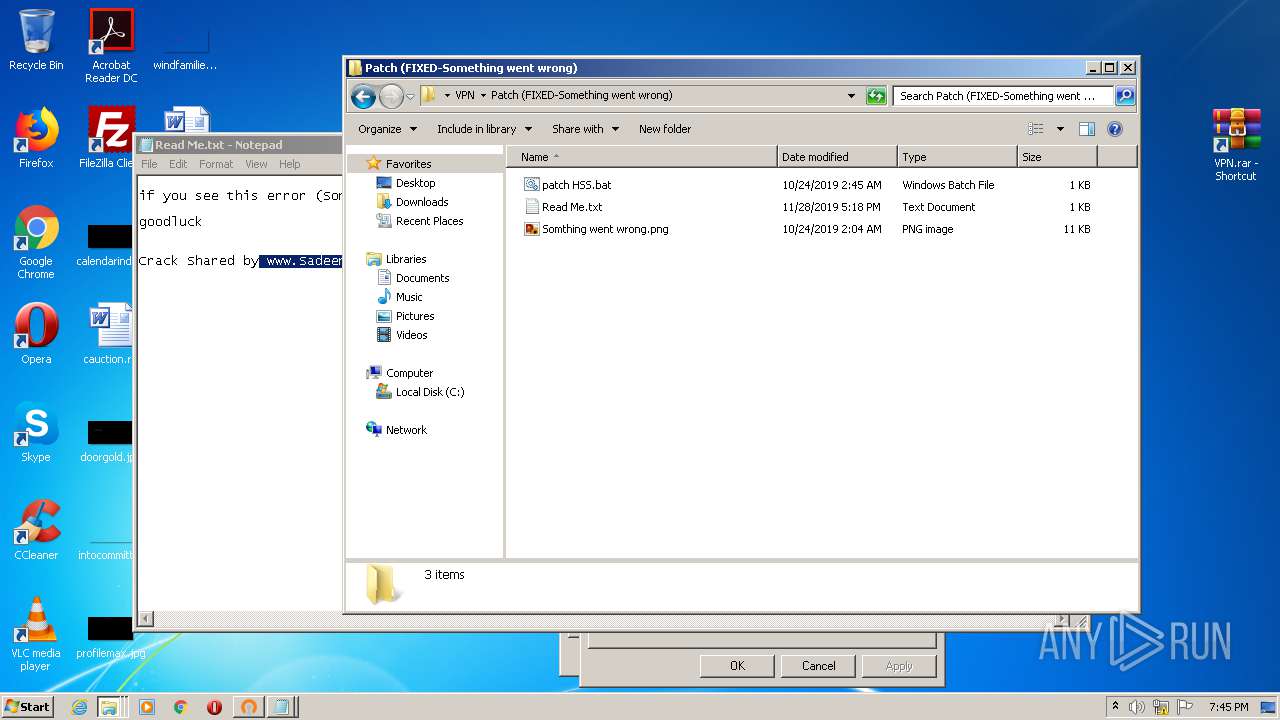Screen dimensions: 1280x720
Task: Select the Somthing went wrong.png file icon
Action: tap(532, 229)
